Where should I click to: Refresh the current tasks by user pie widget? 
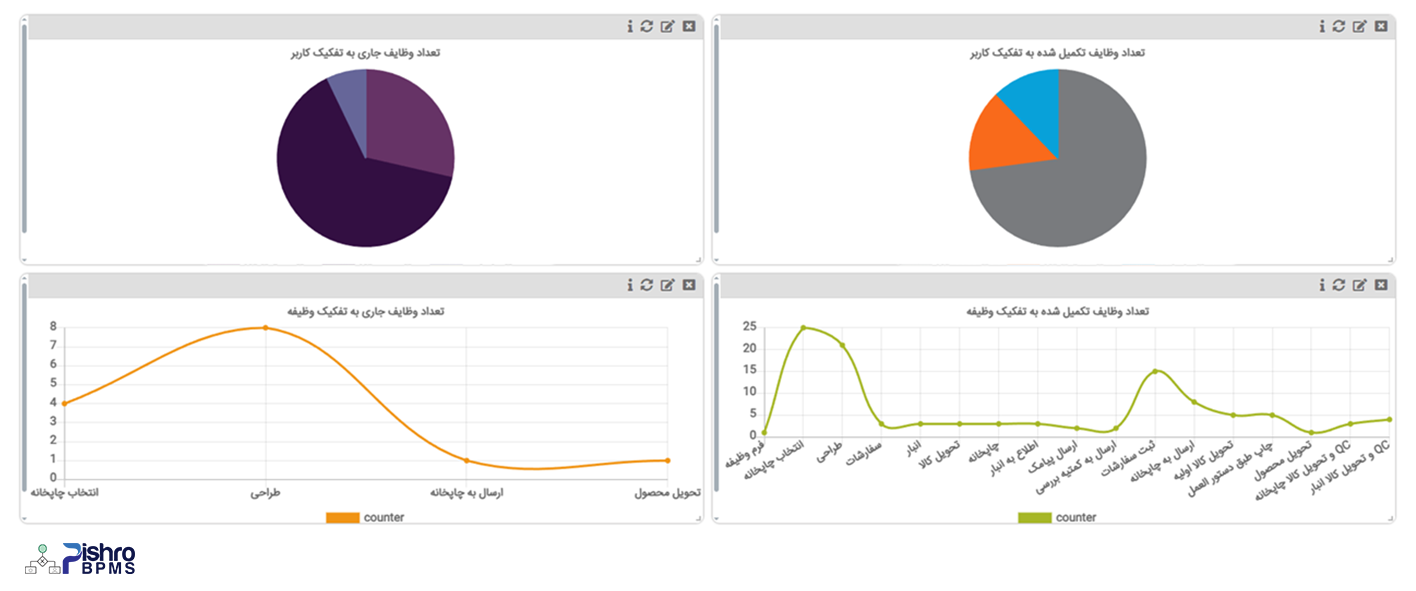coord(647,26)
